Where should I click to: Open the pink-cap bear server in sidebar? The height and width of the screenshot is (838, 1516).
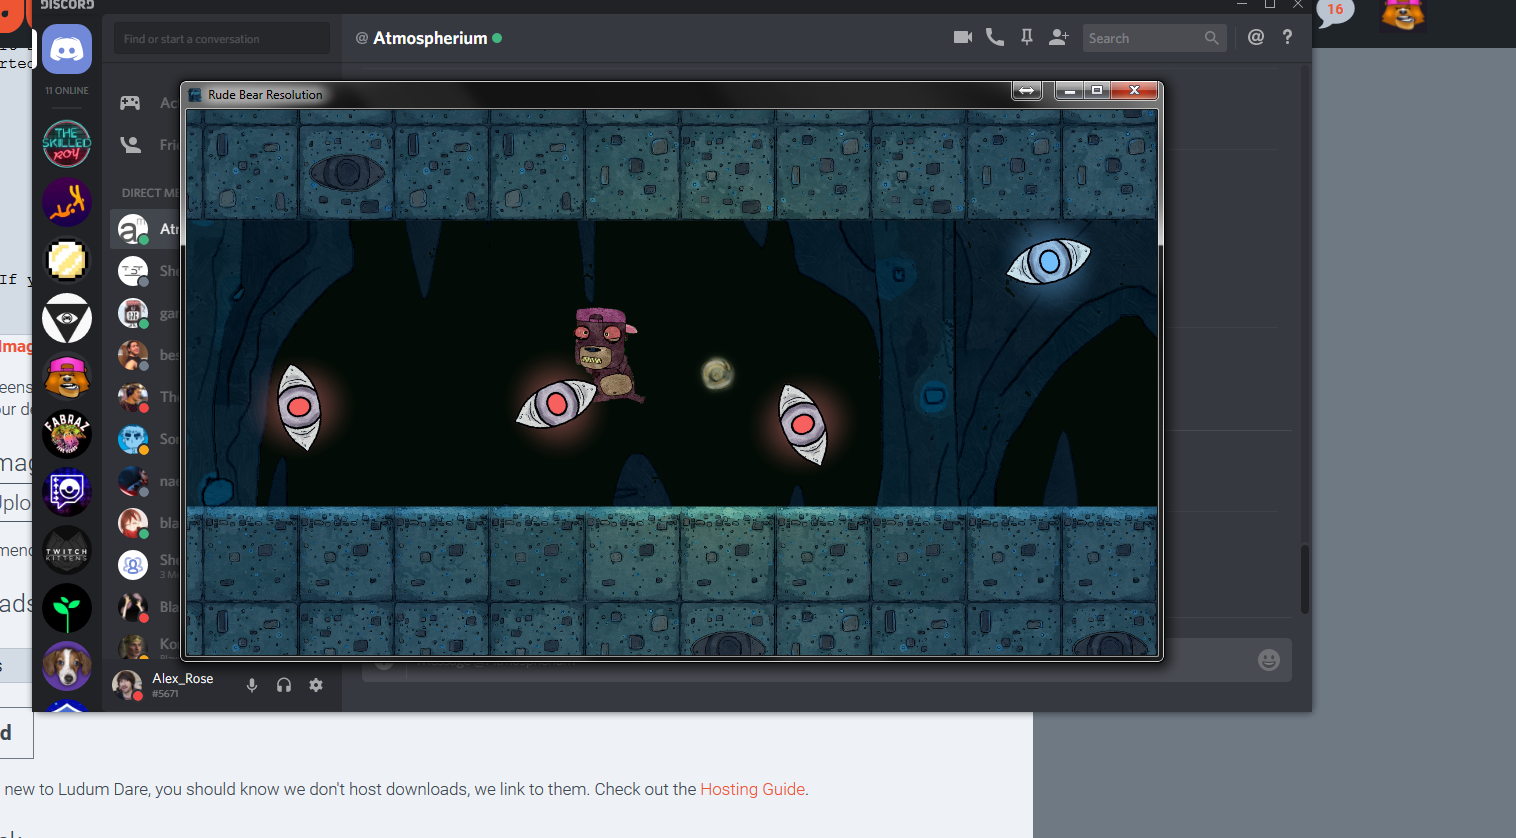[67, 377]
